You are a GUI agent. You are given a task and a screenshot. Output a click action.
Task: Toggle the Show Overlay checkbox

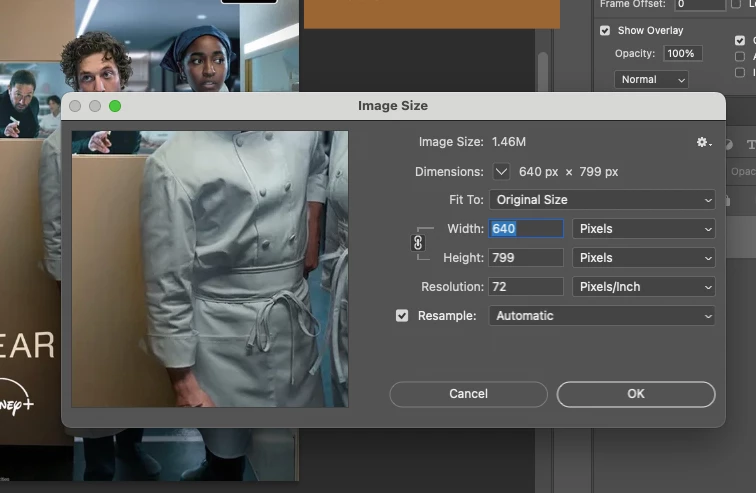point(605,30)
